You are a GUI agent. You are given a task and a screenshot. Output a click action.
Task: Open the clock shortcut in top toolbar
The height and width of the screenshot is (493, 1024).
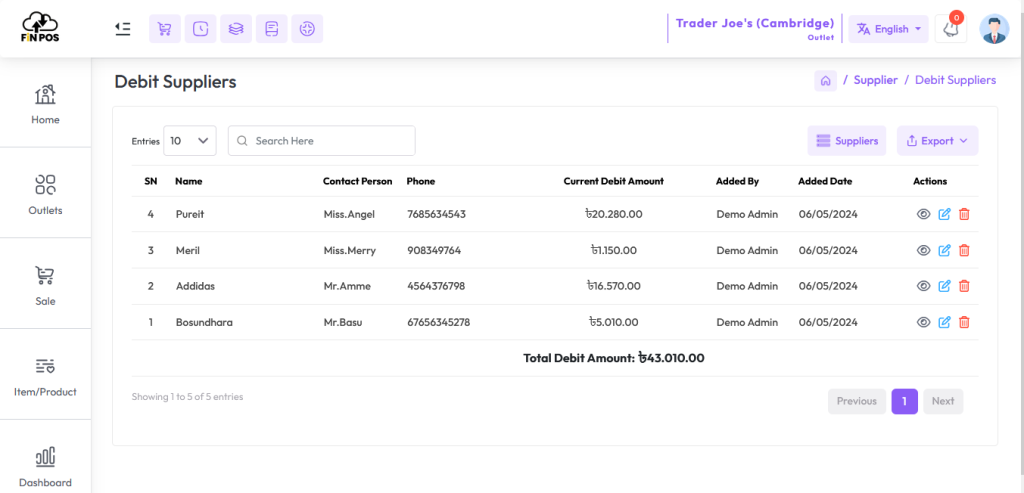200,29
